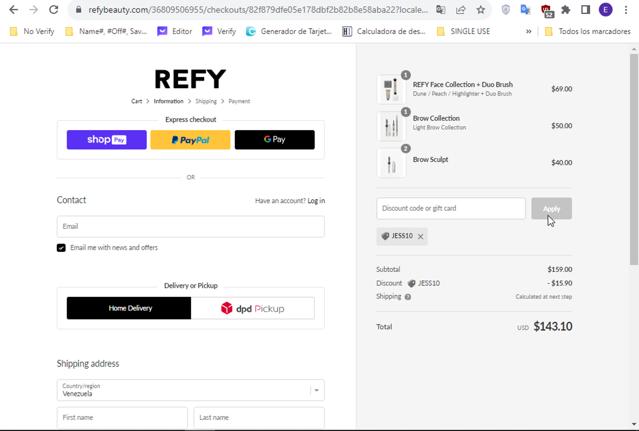
Task: Click the URL in the address bar
Action: tap(258, 10)
